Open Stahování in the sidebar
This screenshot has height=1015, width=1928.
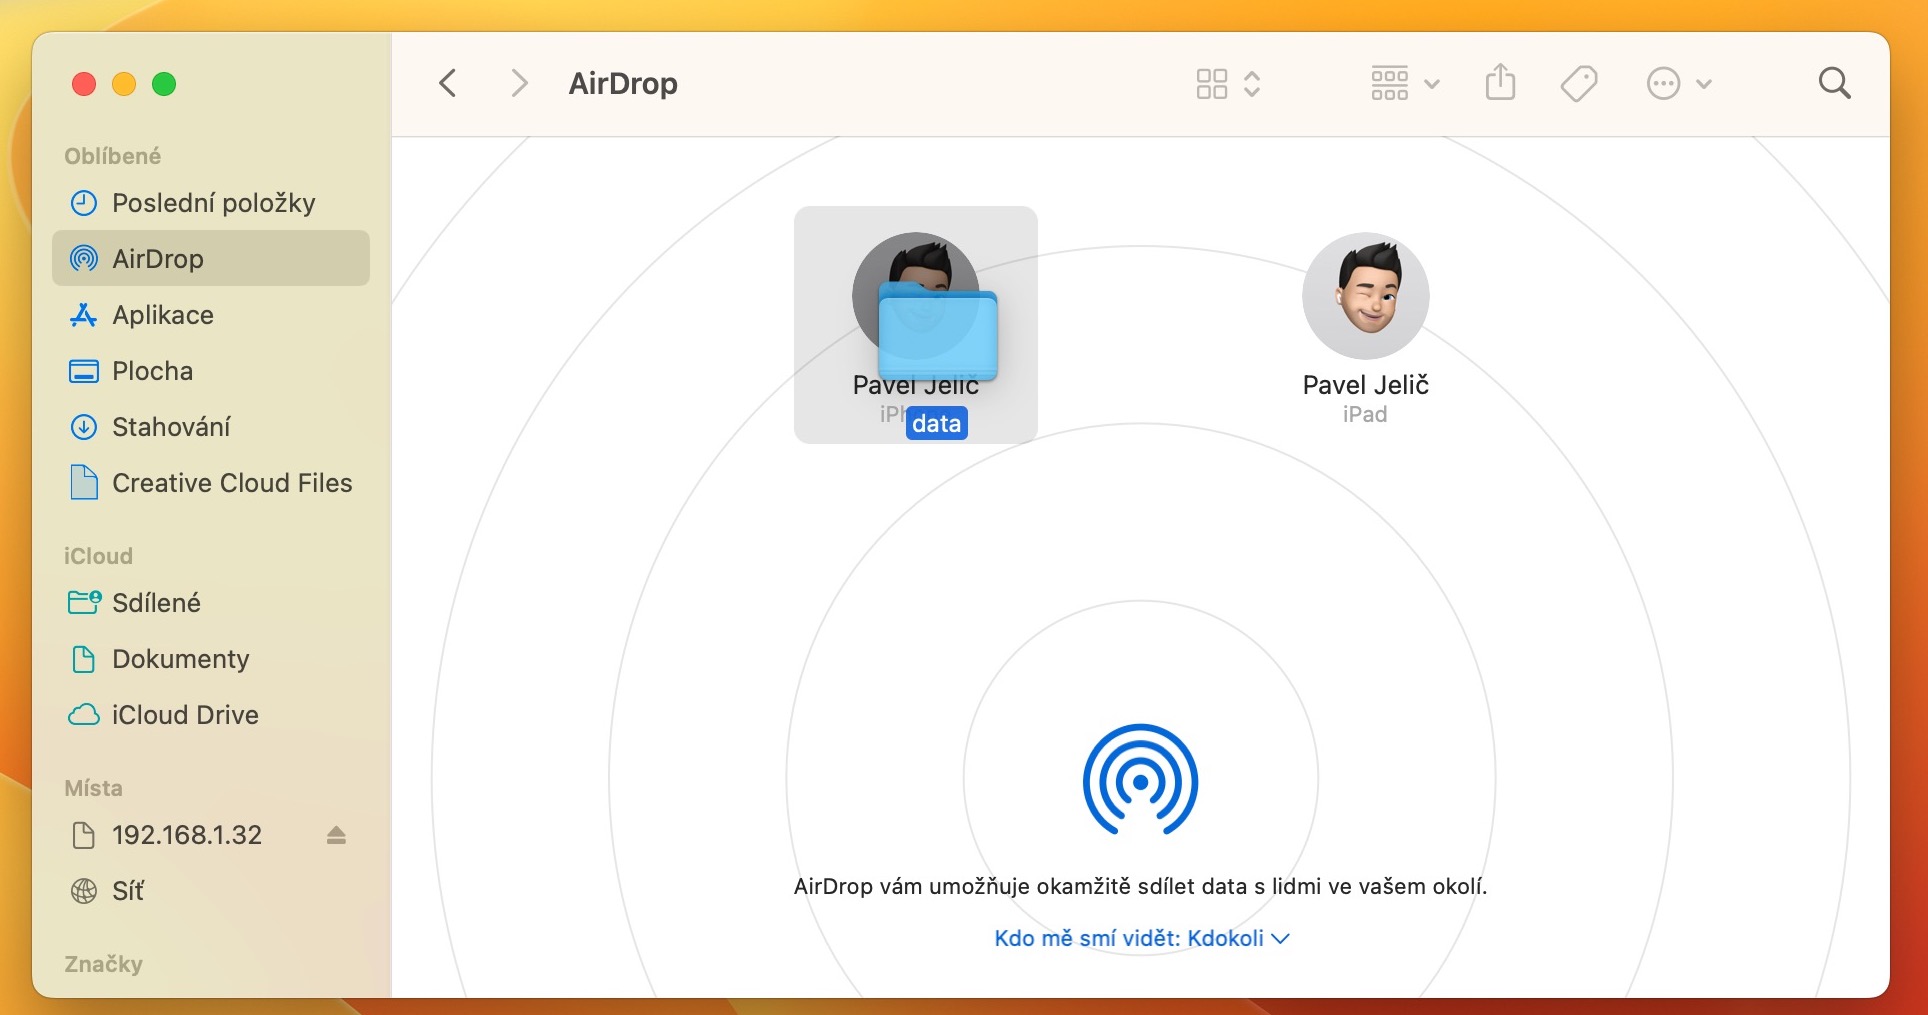(x=211, y=427)
